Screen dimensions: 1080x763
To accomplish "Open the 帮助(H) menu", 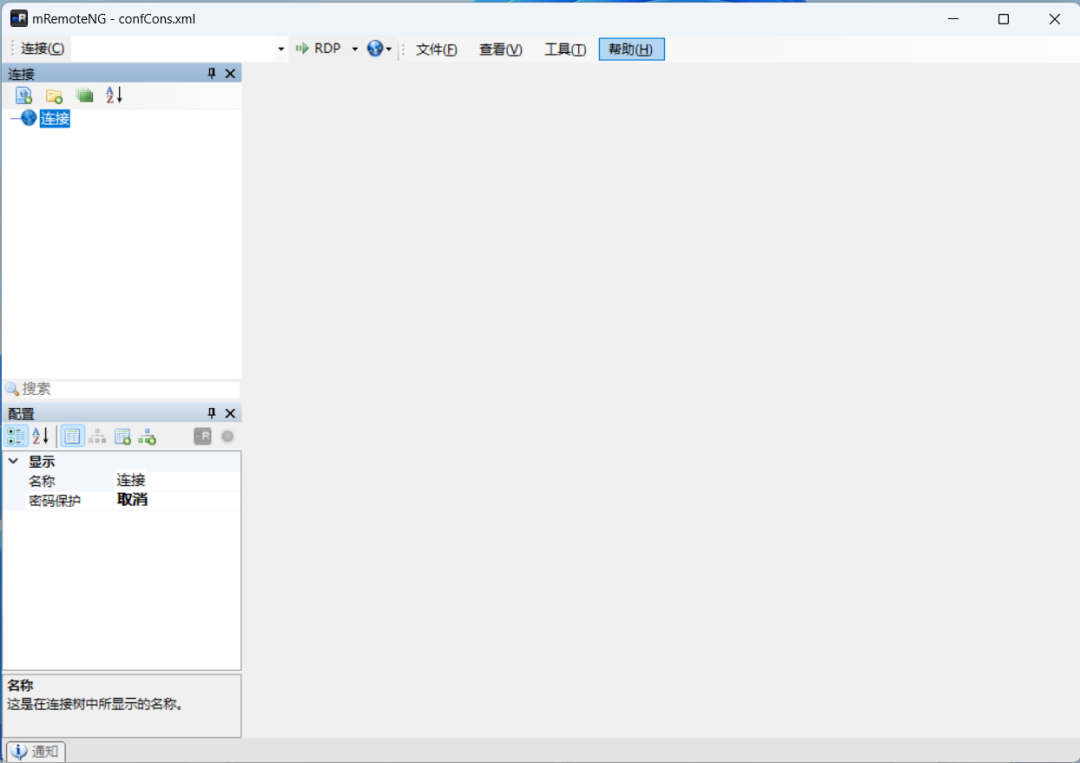I will click(632, 49).
